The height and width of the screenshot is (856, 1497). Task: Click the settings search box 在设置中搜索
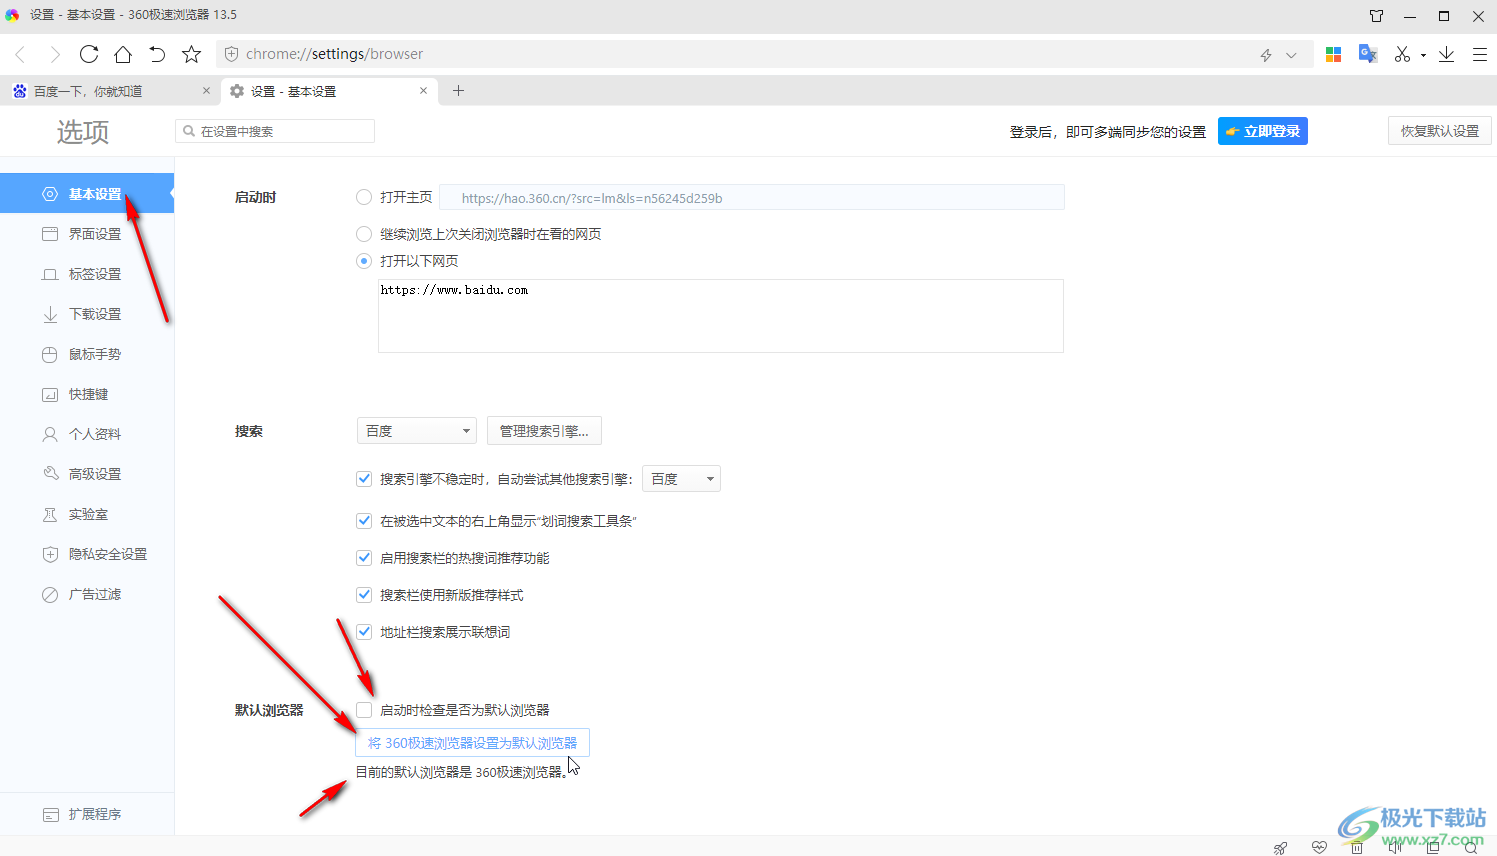pyautogui.click(x=275, y=131)
